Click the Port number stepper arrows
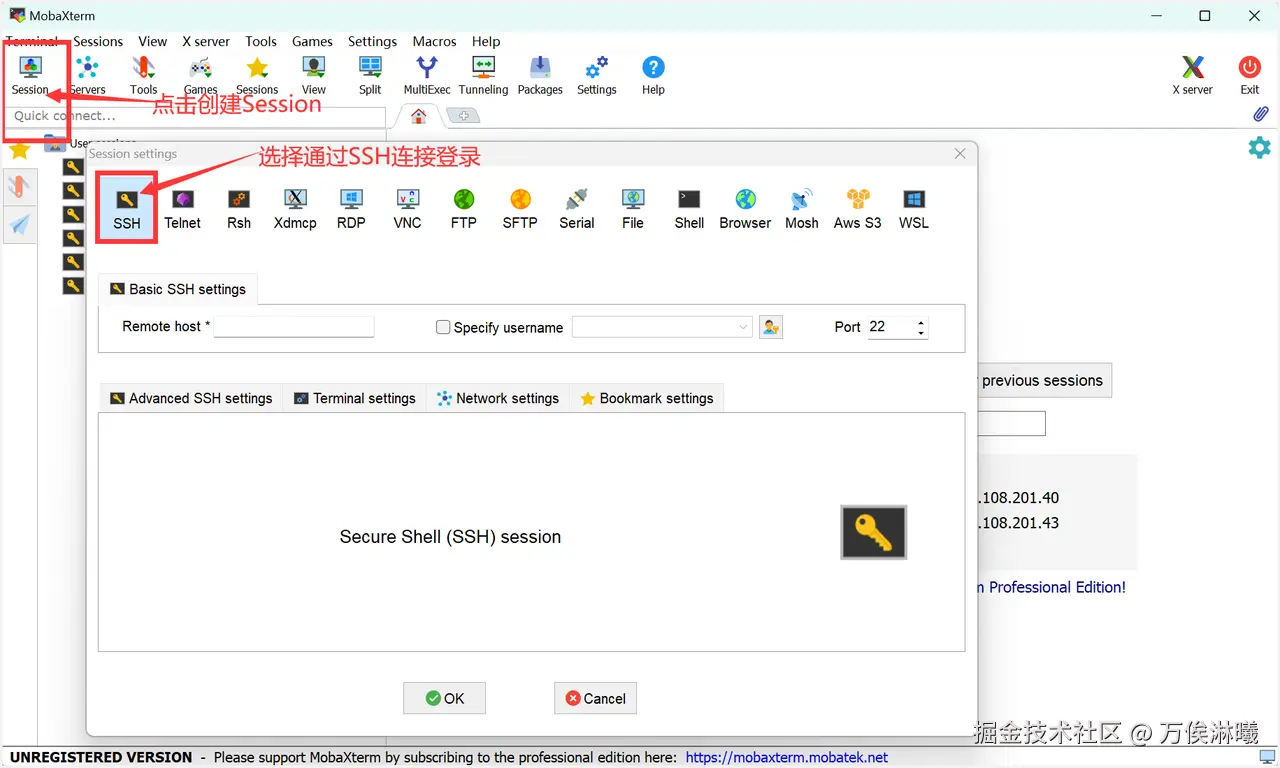Image resolution: width=1280 pixels, height=768 pixels. click(x=921, y=327)
